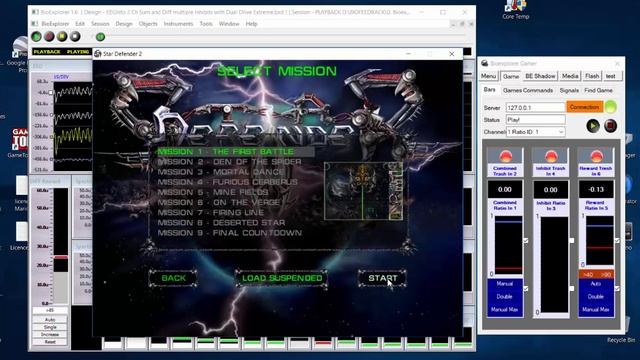Open the BioExplorer menu

[x=56, y=24]
